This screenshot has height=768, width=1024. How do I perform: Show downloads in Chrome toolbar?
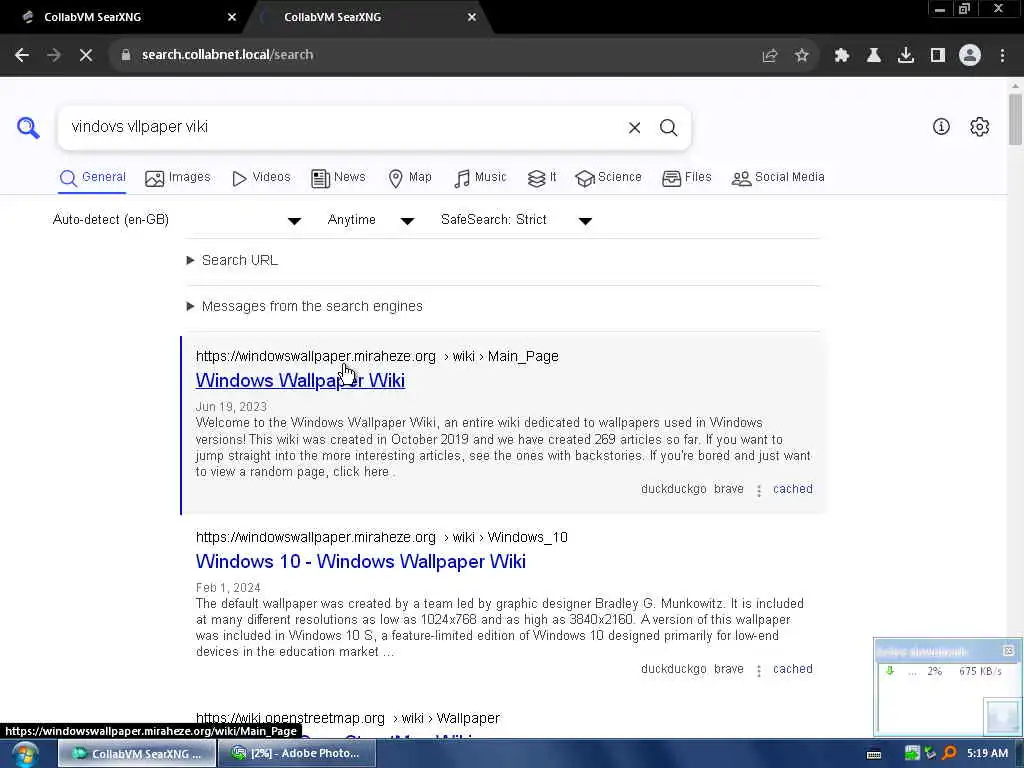coord(906,56)
